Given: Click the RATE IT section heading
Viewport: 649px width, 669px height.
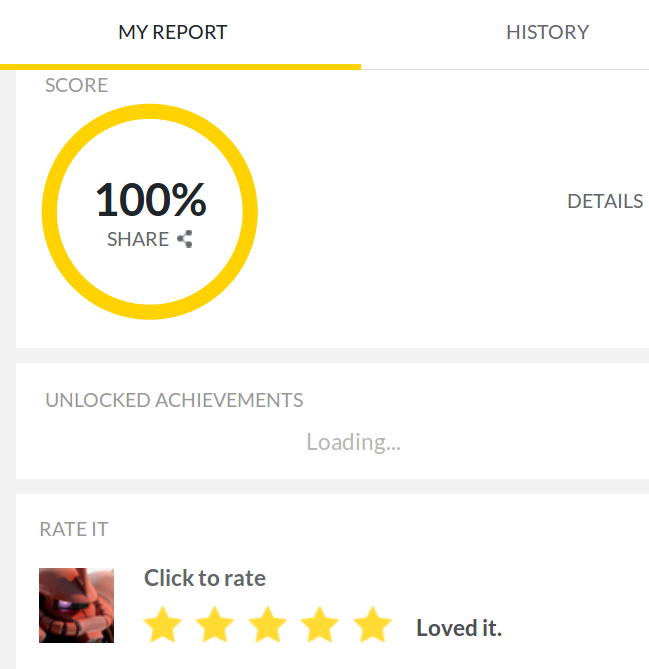Looking at the screenshot, I should coord(74,529).
